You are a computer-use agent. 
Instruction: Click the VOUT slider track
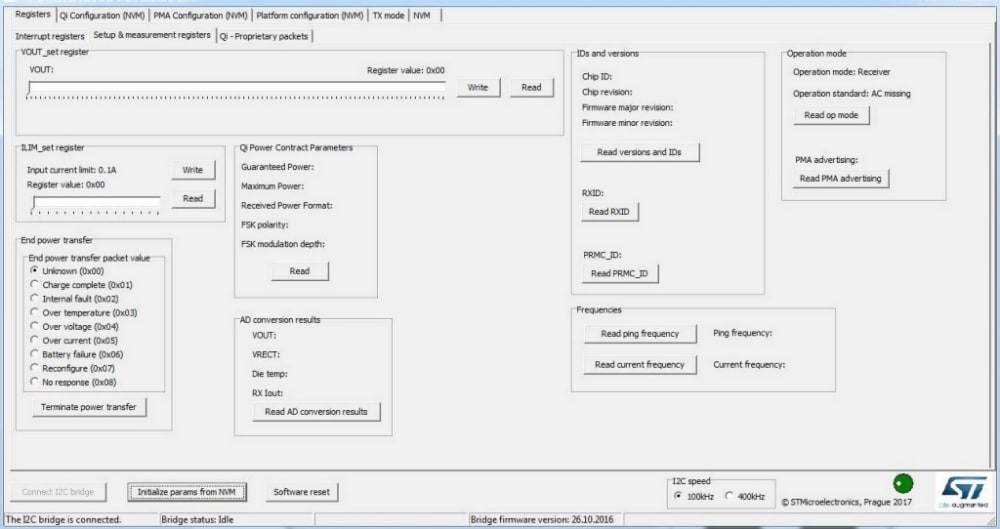[x=236, y=89]
